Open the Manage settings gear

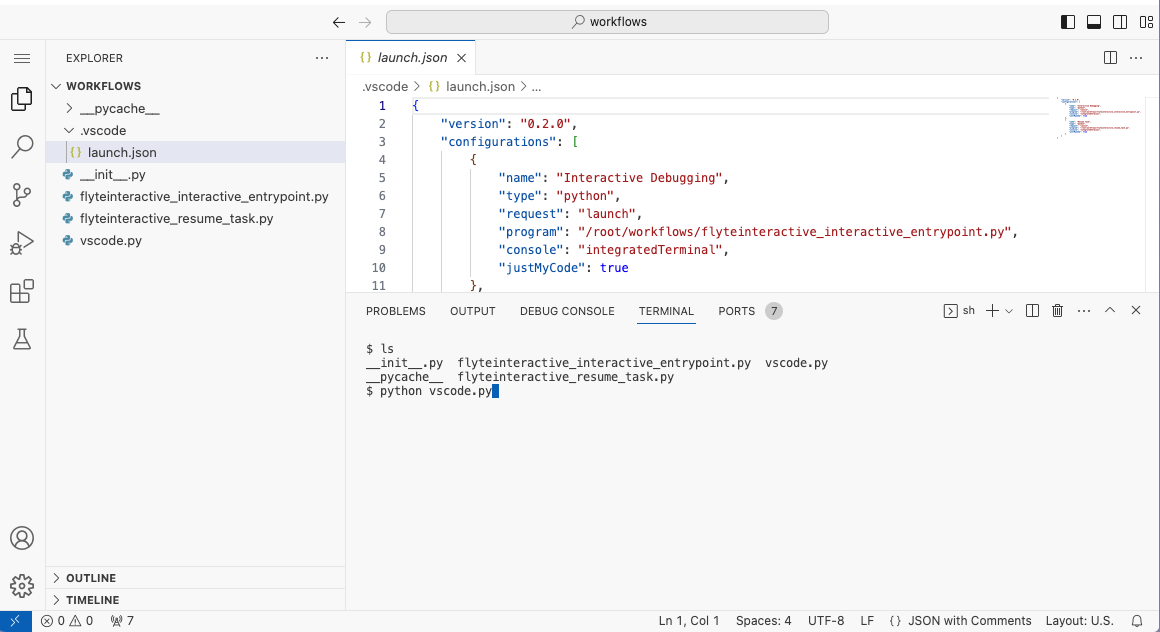tap(22, 585)
